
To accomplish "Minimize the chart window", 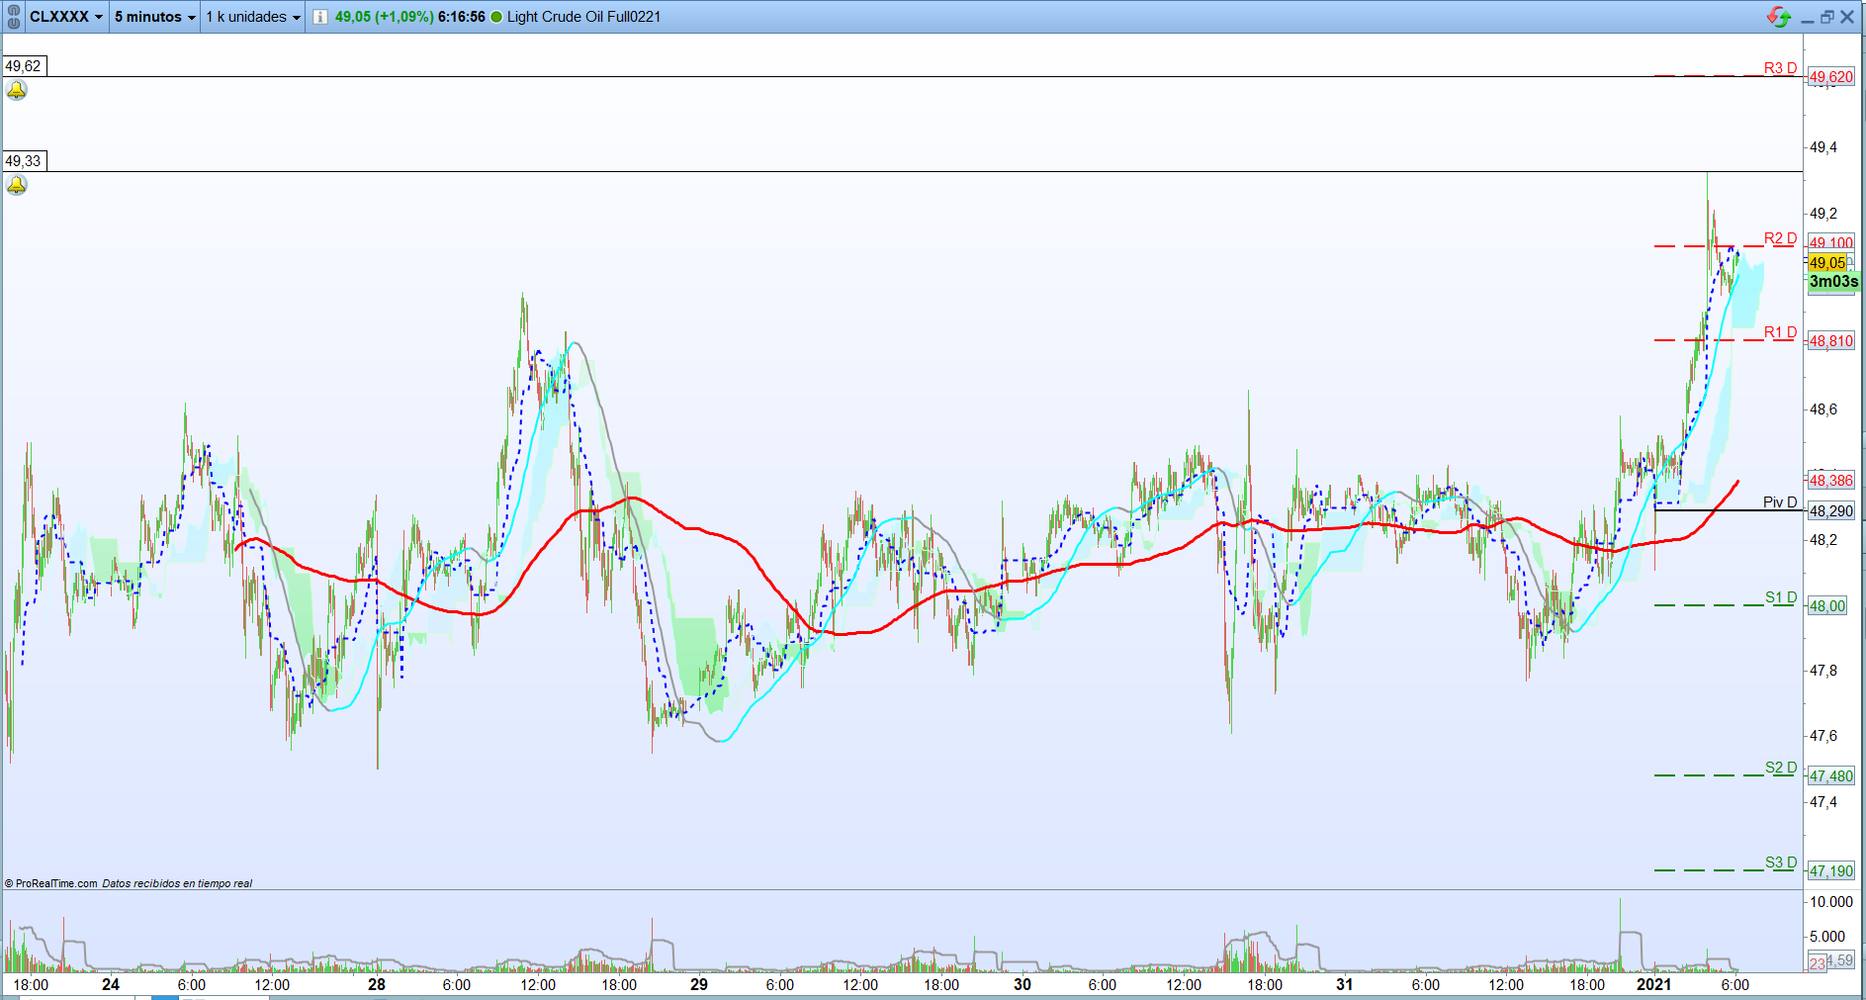I will click(x=1807, y=18).
